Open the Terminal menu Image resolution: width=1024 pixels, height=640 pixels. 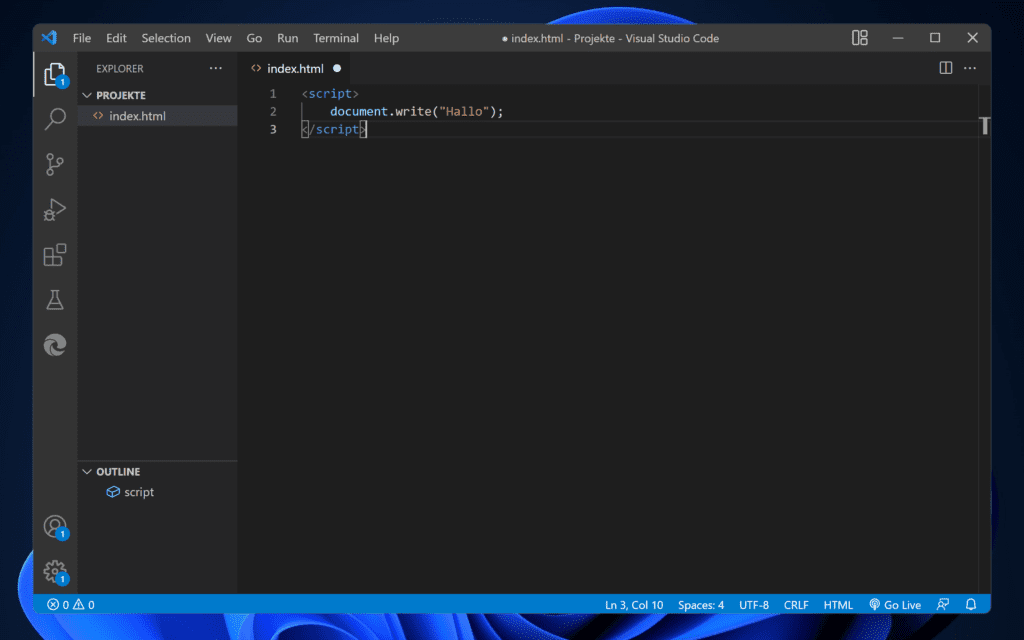tap(336, 38)
